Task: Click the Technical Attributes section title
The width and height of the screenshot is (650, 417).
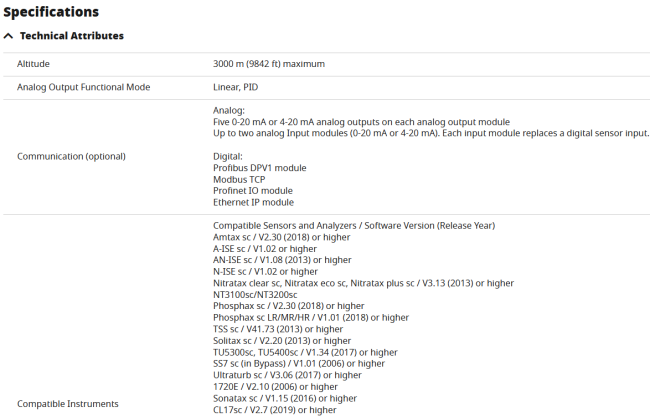Action: [x=72, y=36]
